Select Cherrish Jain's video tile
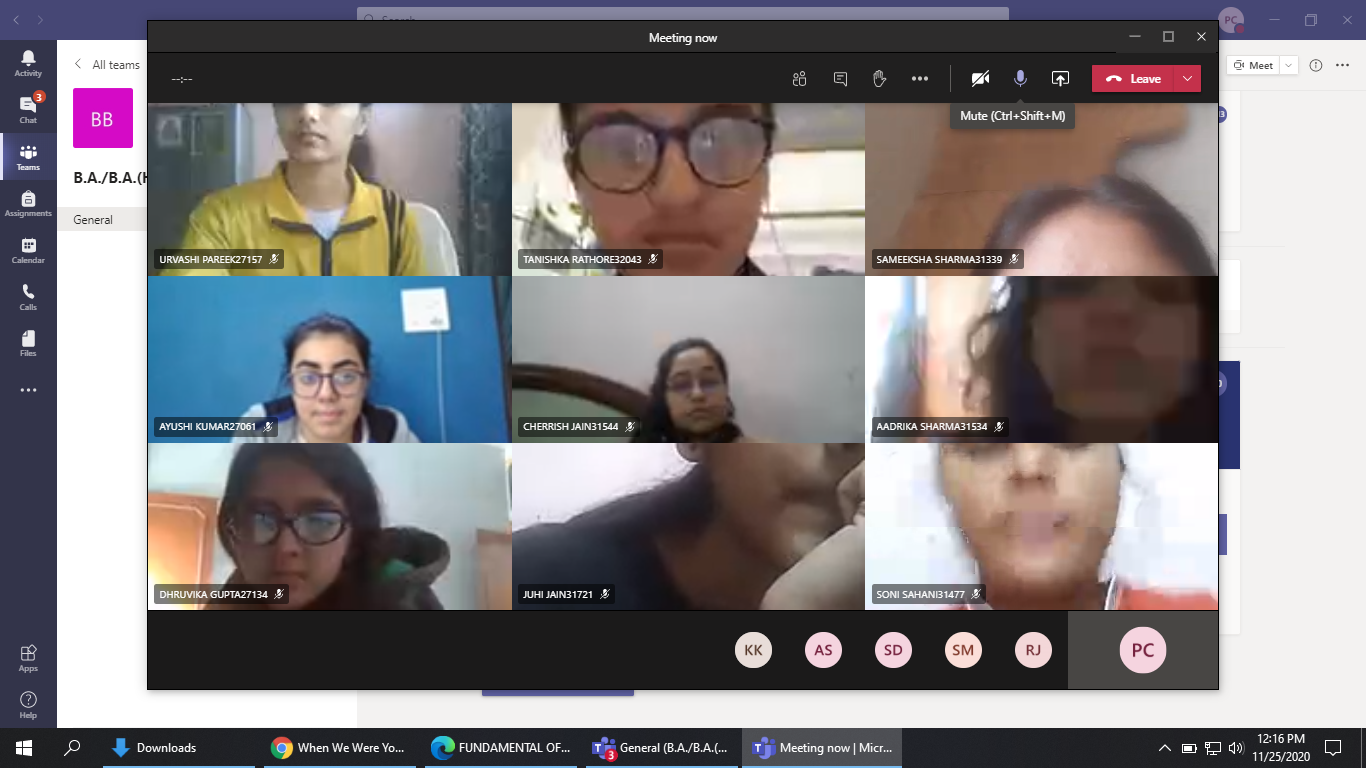The width and height of the screenshot is (1366, 768). tap(688, 360)
